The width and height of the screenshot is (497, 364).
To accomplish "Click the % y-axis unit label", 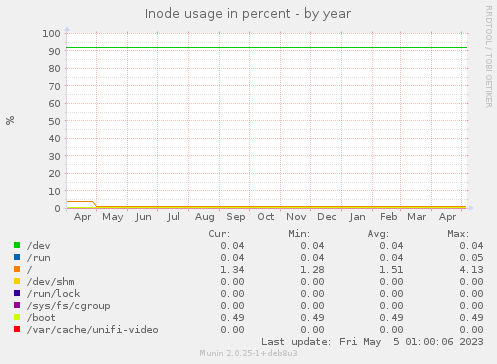I will tap(10, 120).
